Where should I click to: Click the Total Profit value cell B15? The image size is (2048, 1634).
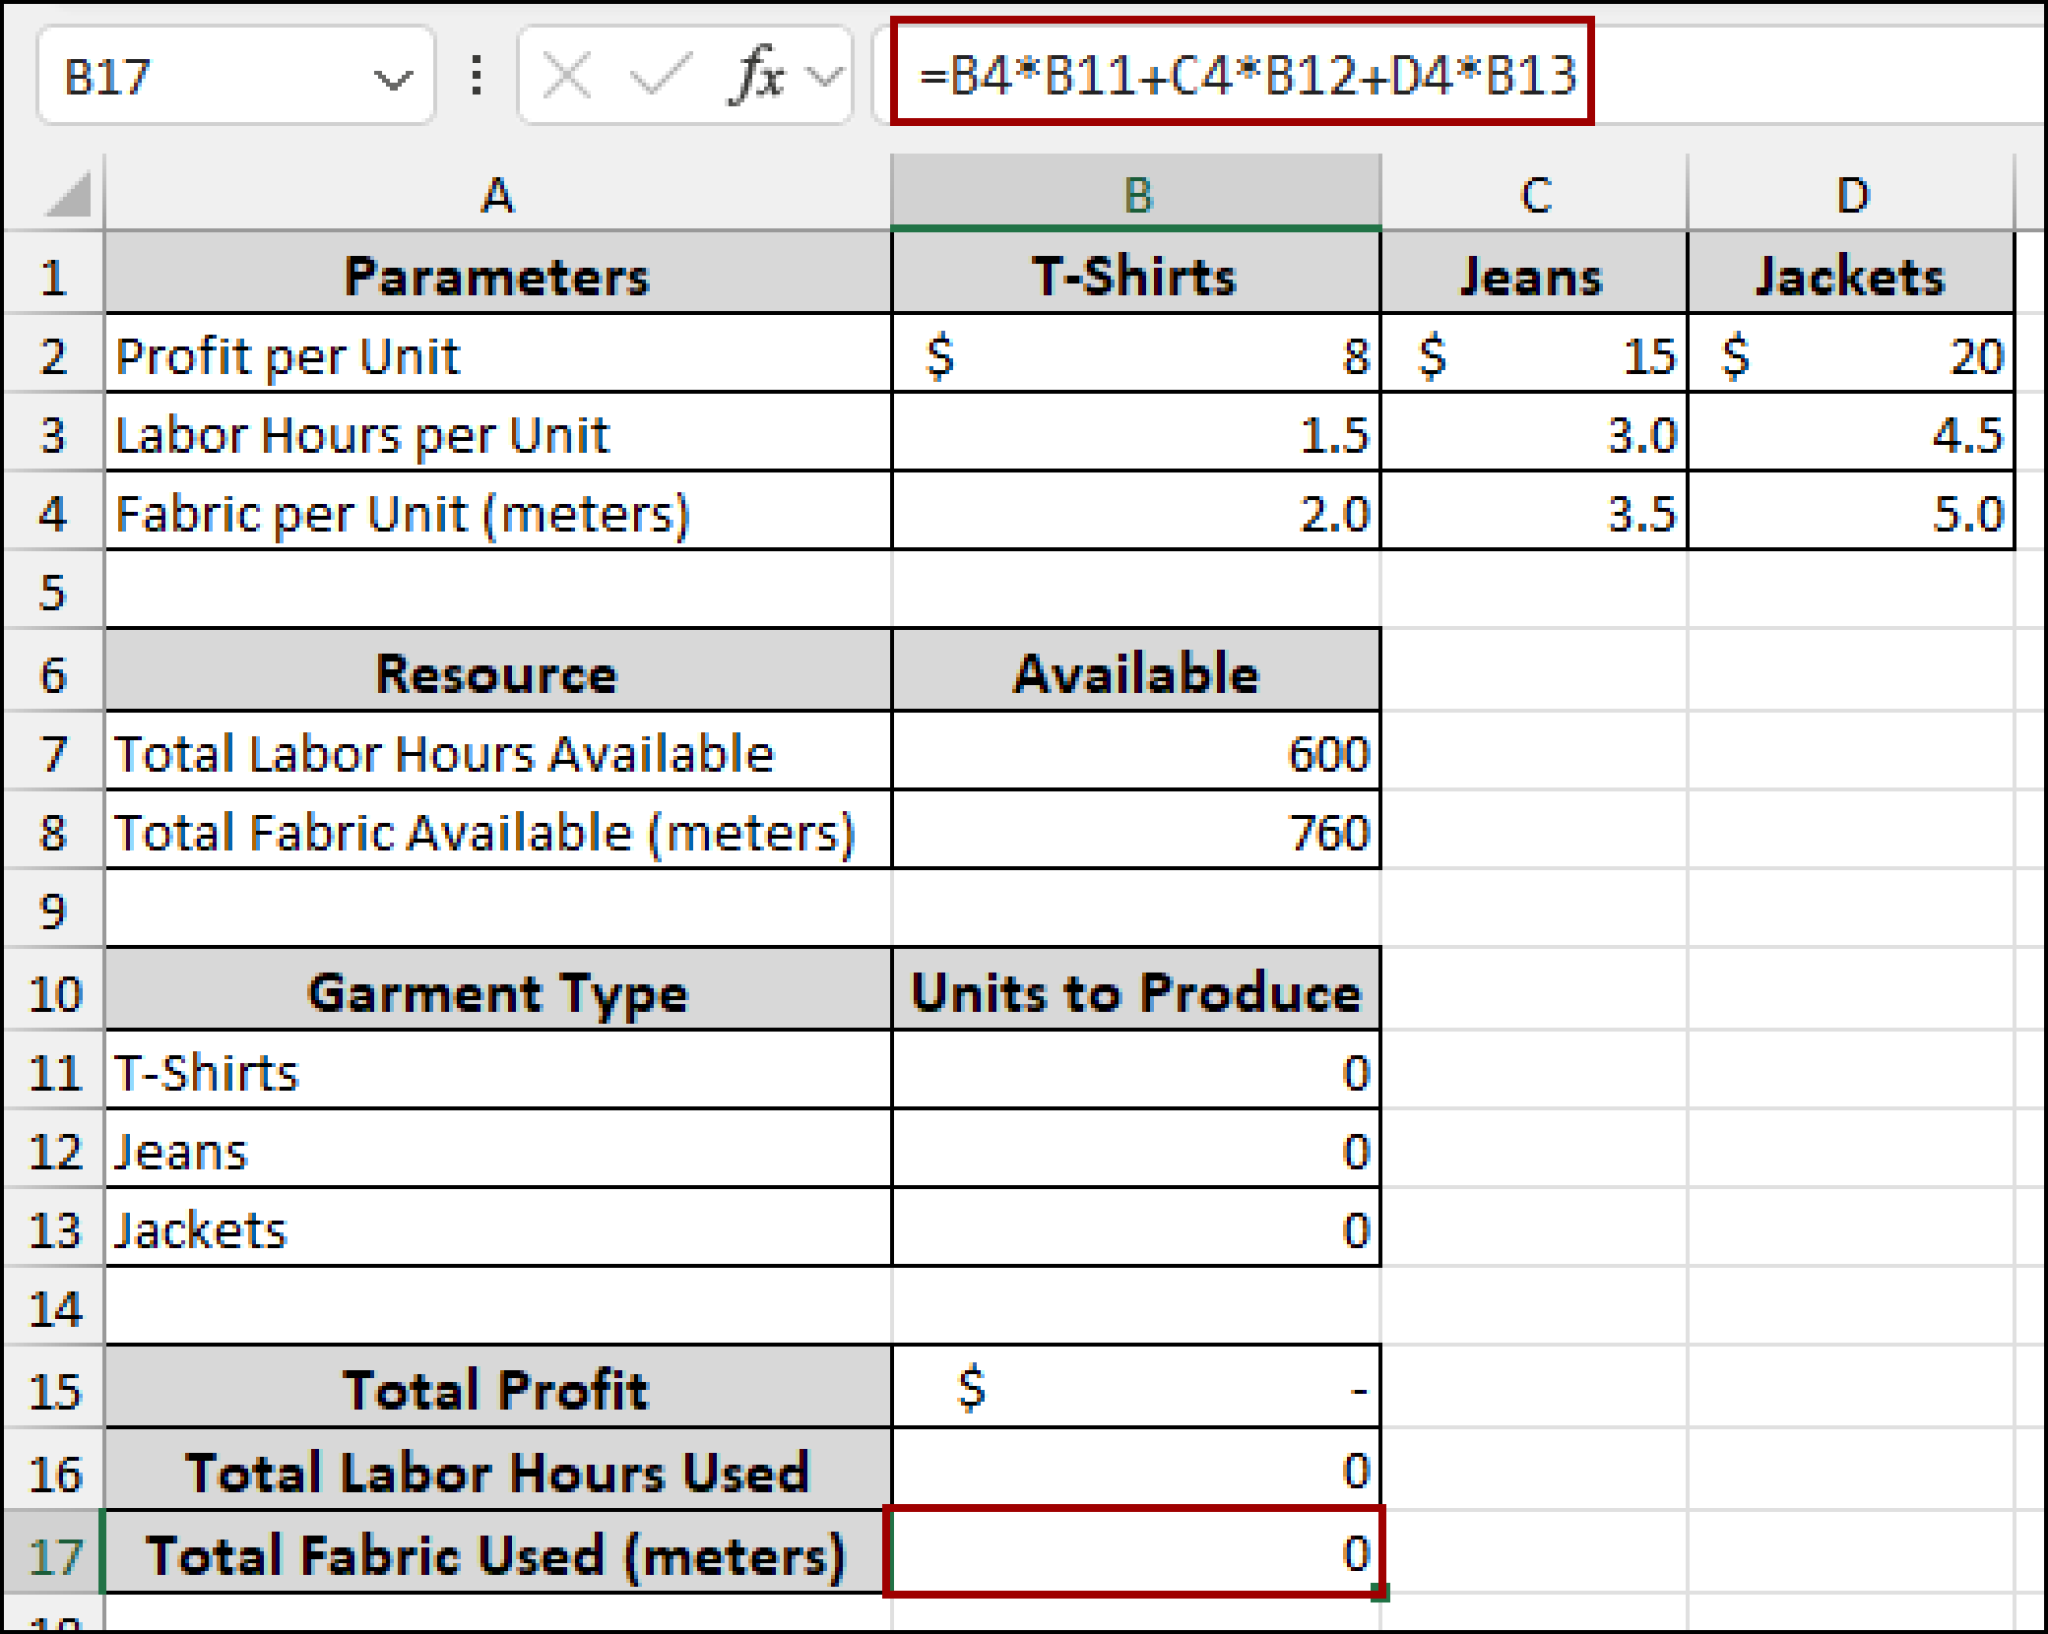1136,1390
